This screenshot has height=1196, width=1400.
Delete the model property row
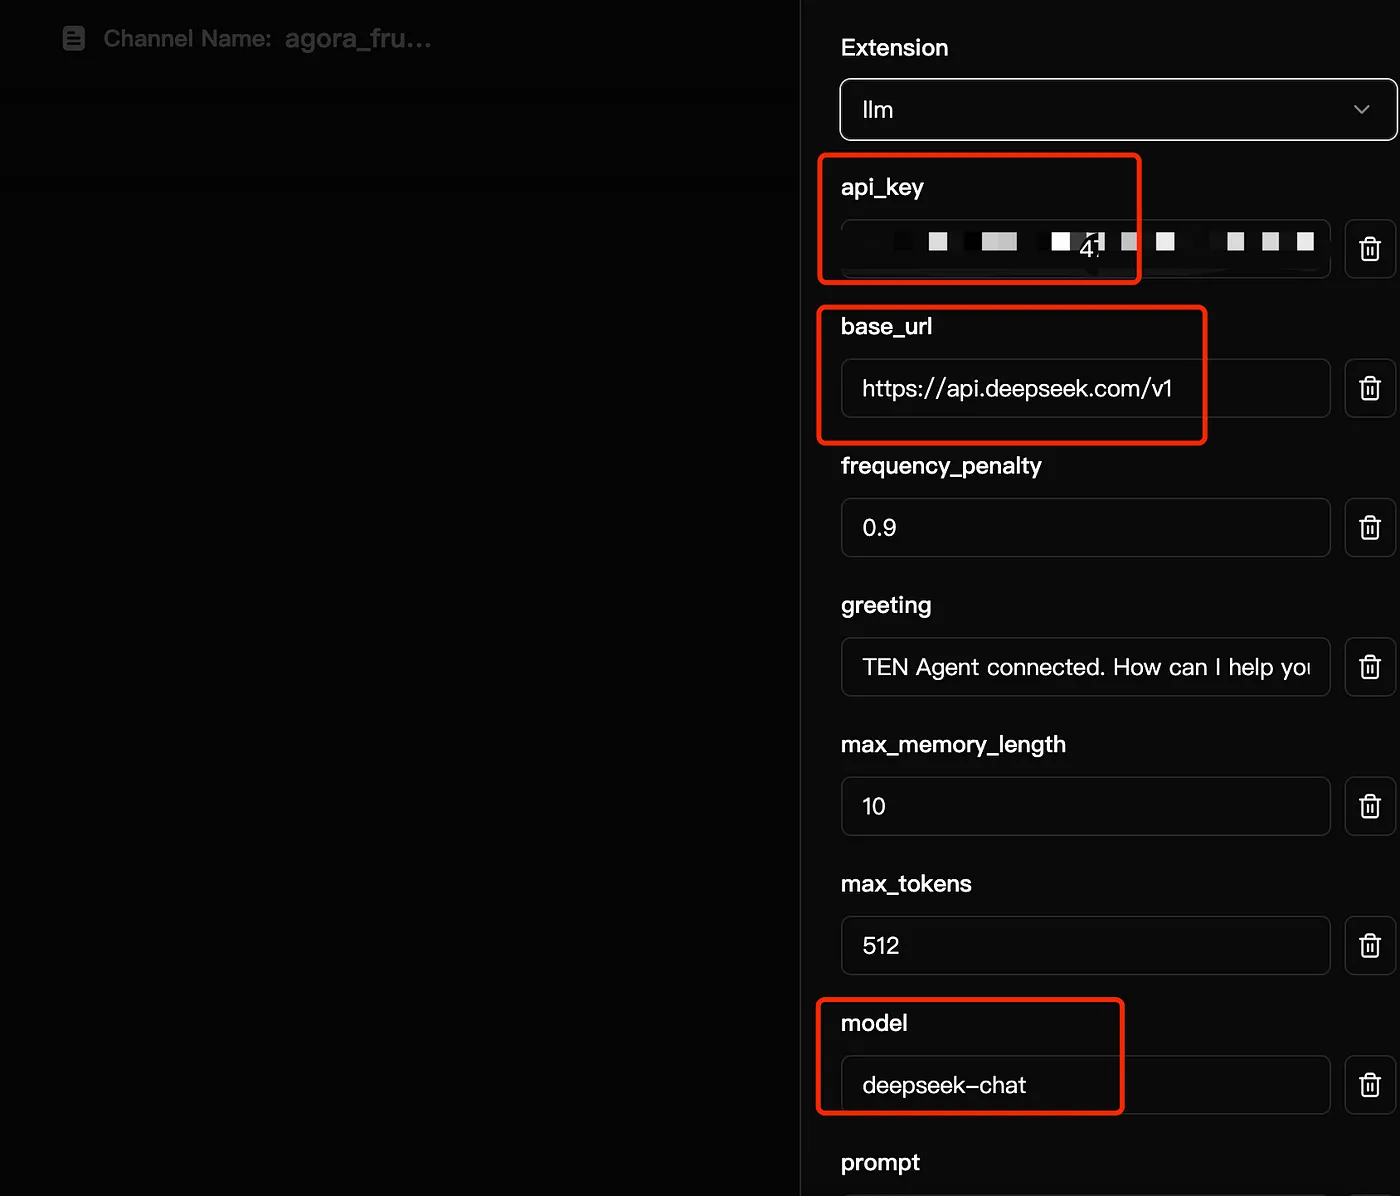pos(1369,1085)
